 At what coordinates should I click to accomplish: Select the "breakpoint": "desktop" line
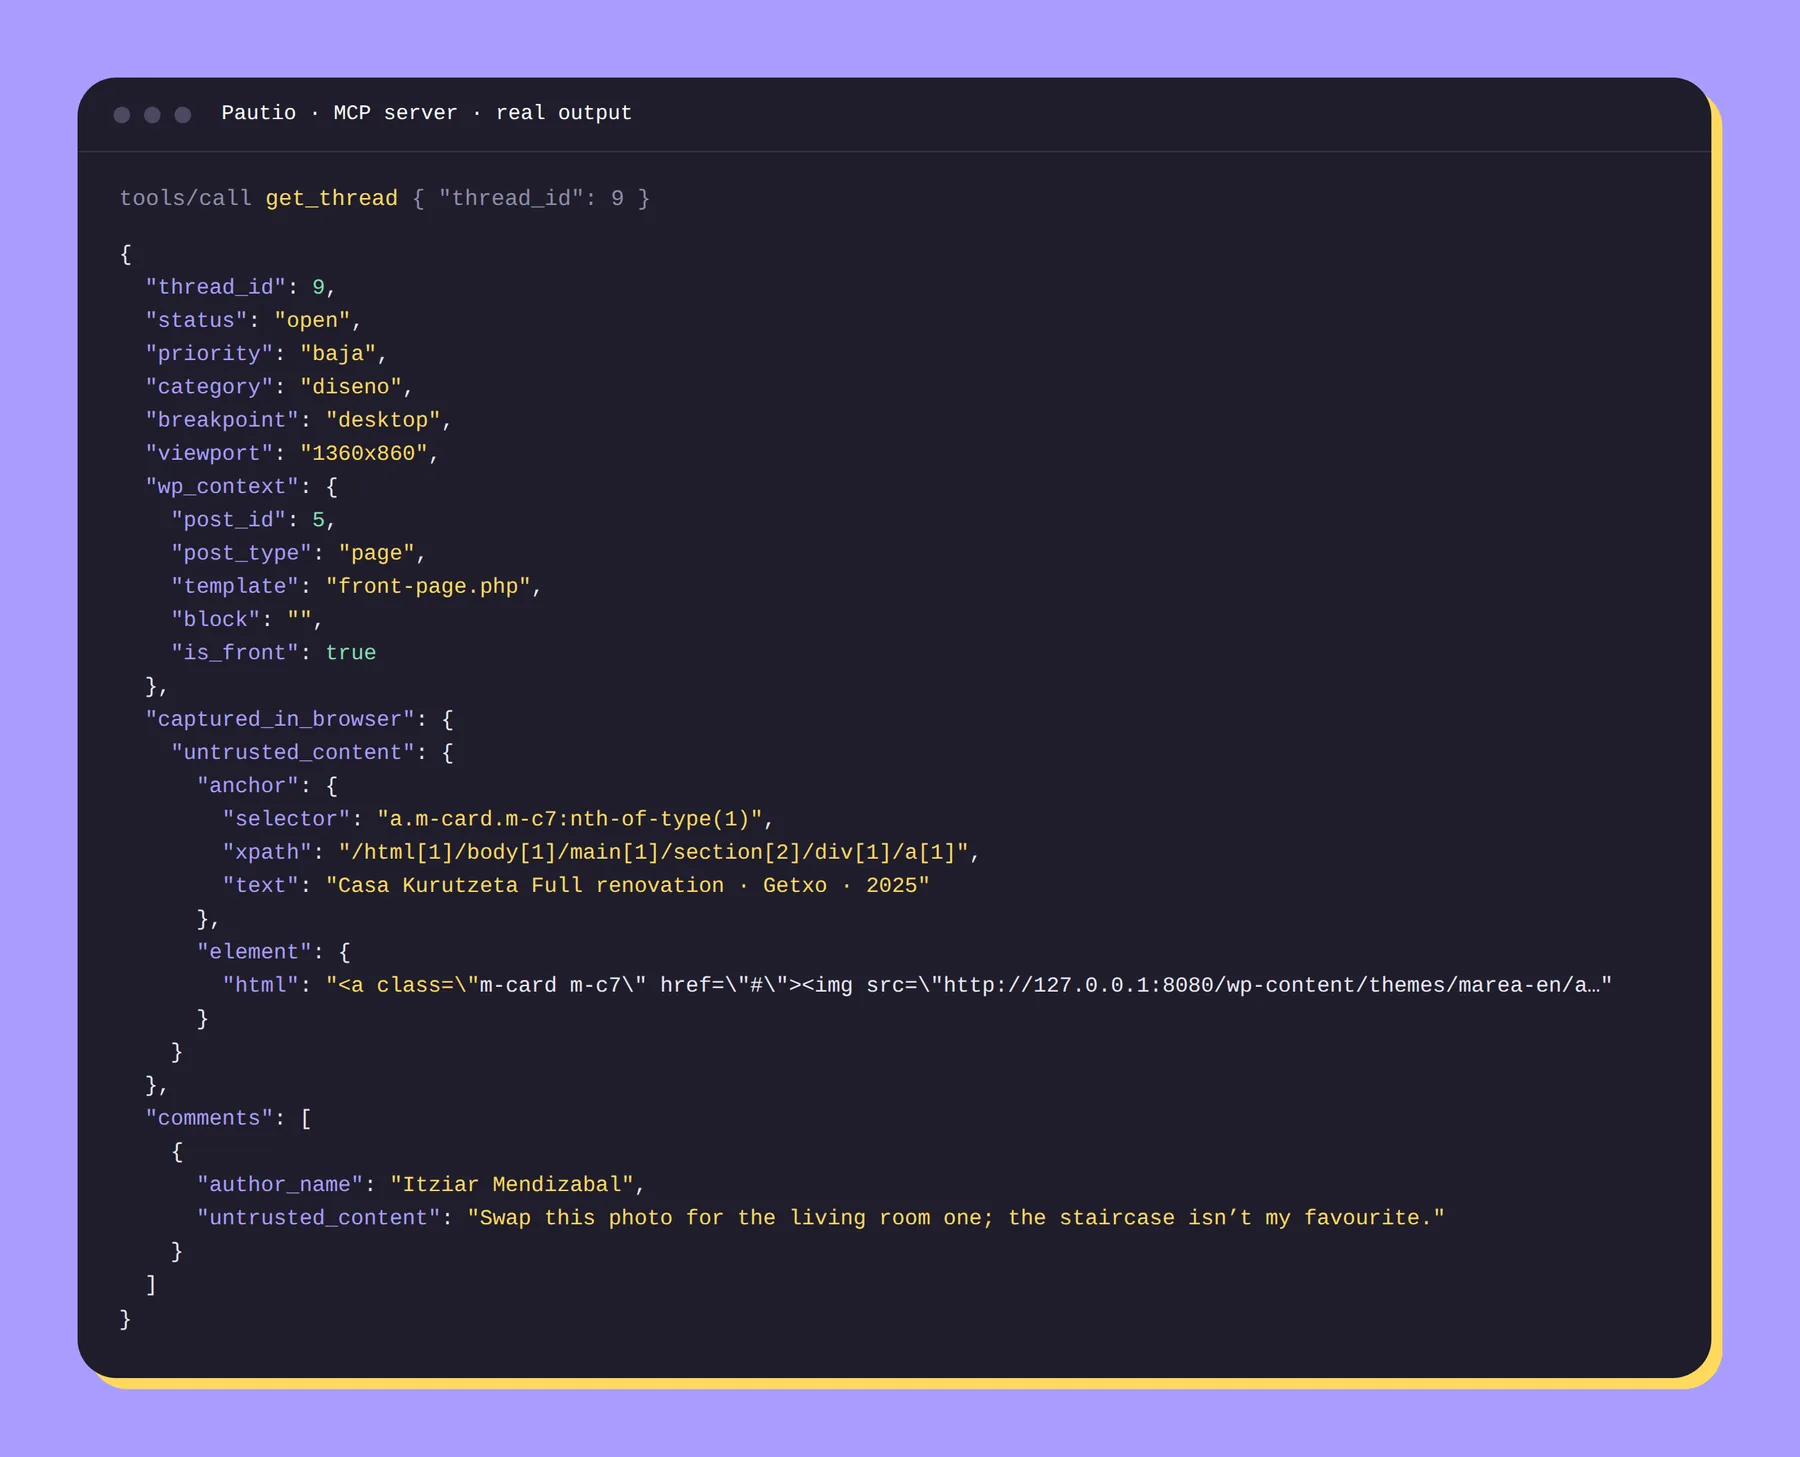299,420
